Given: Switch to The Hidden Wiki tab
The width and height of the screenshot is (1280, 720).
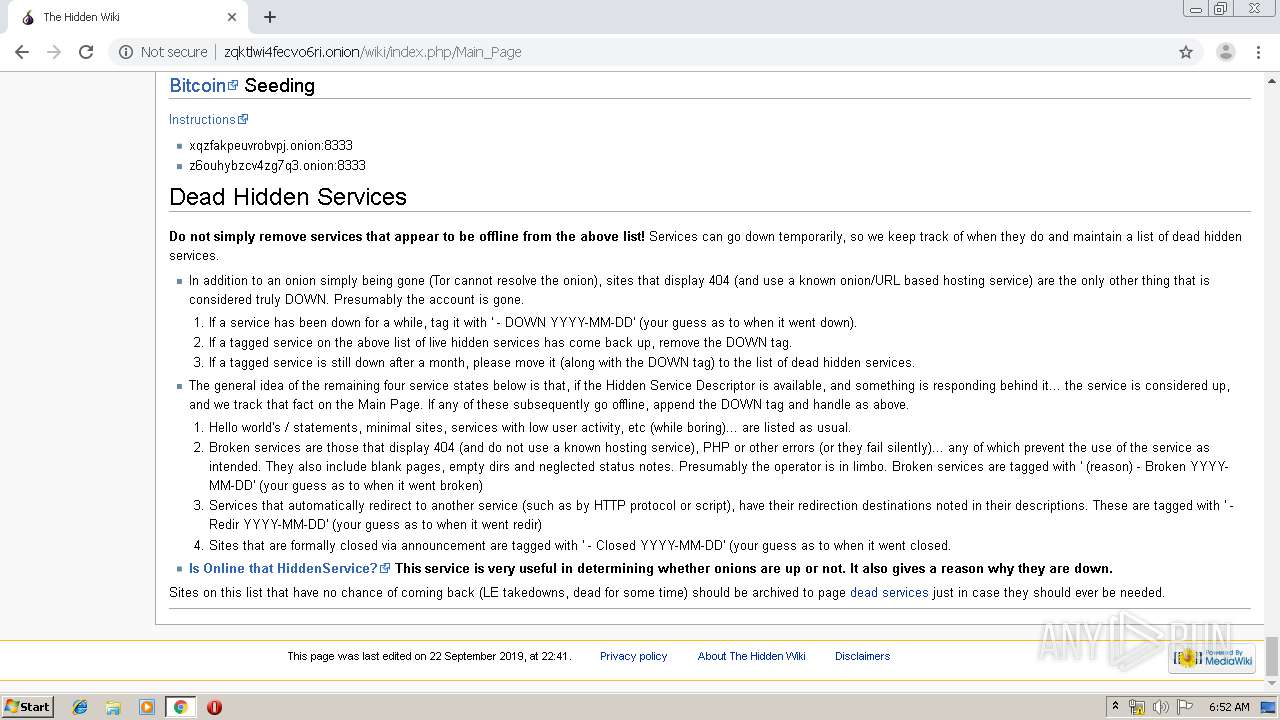Looking at the screenshot, I should (x=120, y=17).
